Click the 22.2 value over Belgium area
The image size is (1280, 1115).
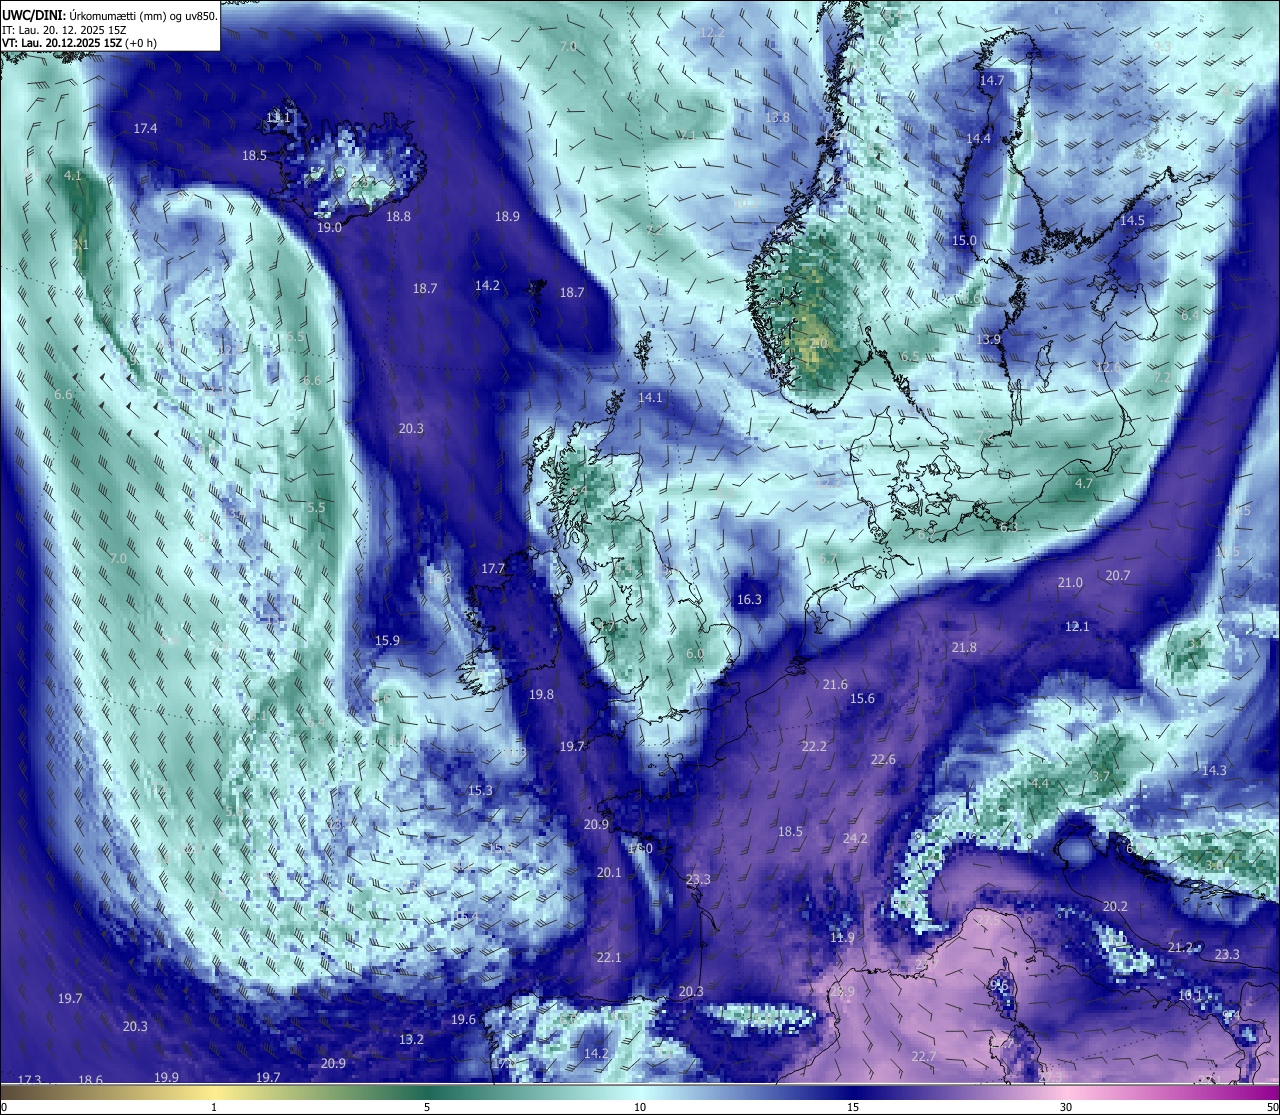tap(814, 746)
